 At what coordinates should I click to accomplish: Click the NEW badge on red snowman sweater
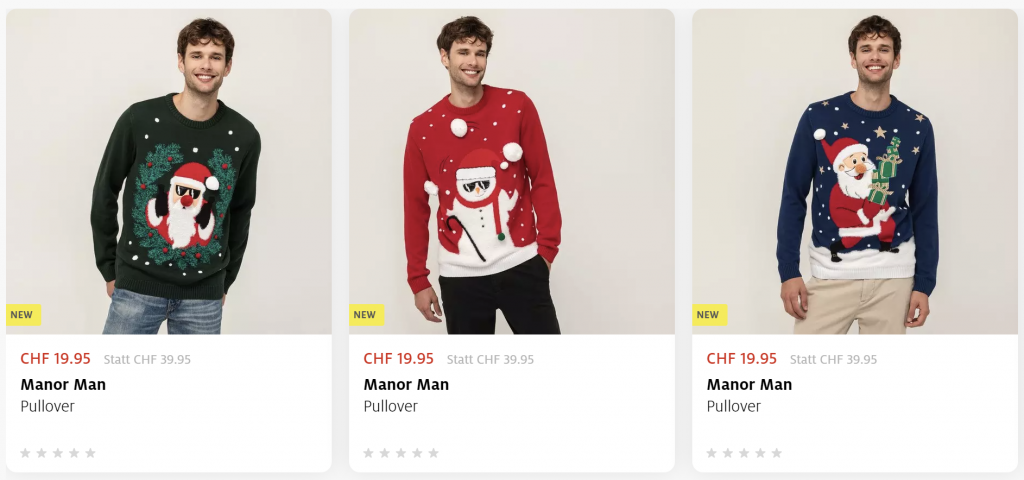coord(365,314)
